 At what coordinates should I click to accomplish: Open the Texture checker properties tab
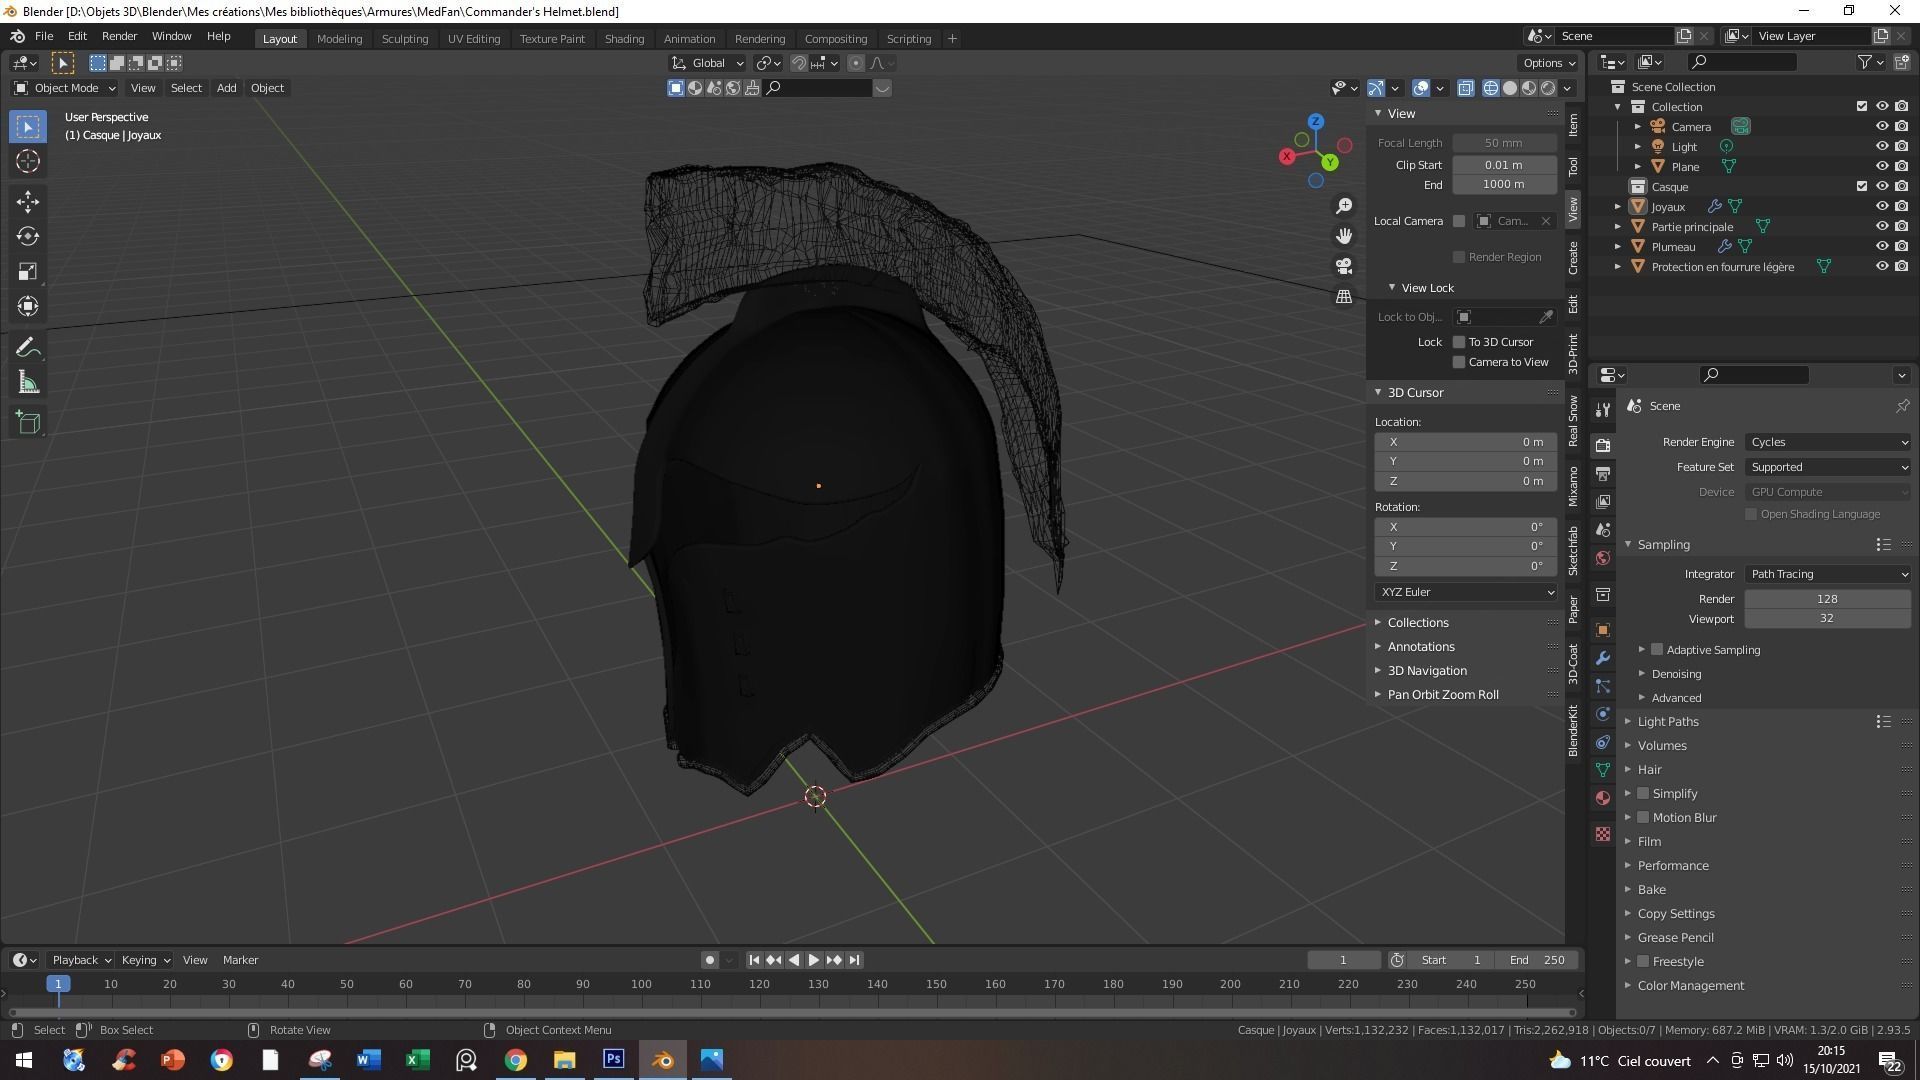click(x=1603, y=834)
